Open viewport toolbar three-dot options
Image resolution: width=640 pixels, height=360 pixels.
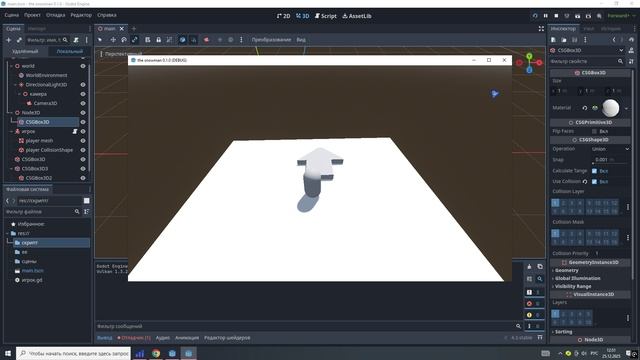(241, 40)
